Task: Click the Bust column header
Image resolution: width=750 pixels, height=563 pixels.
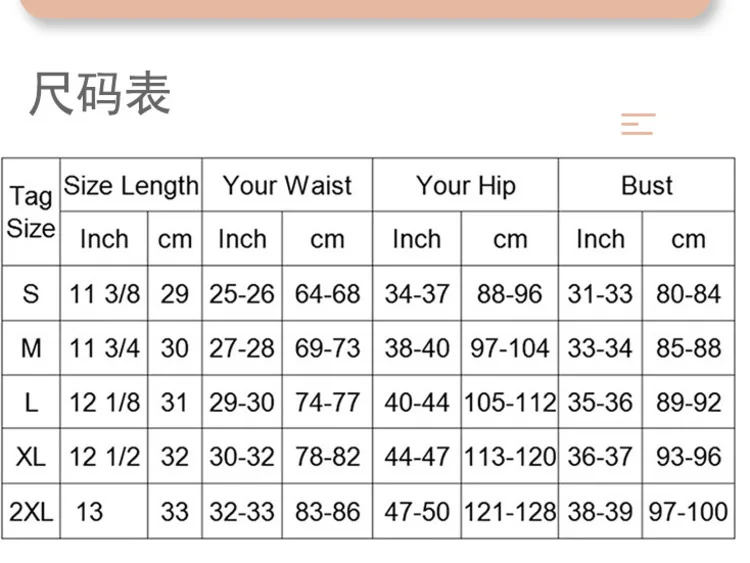Action: point(647,185)
